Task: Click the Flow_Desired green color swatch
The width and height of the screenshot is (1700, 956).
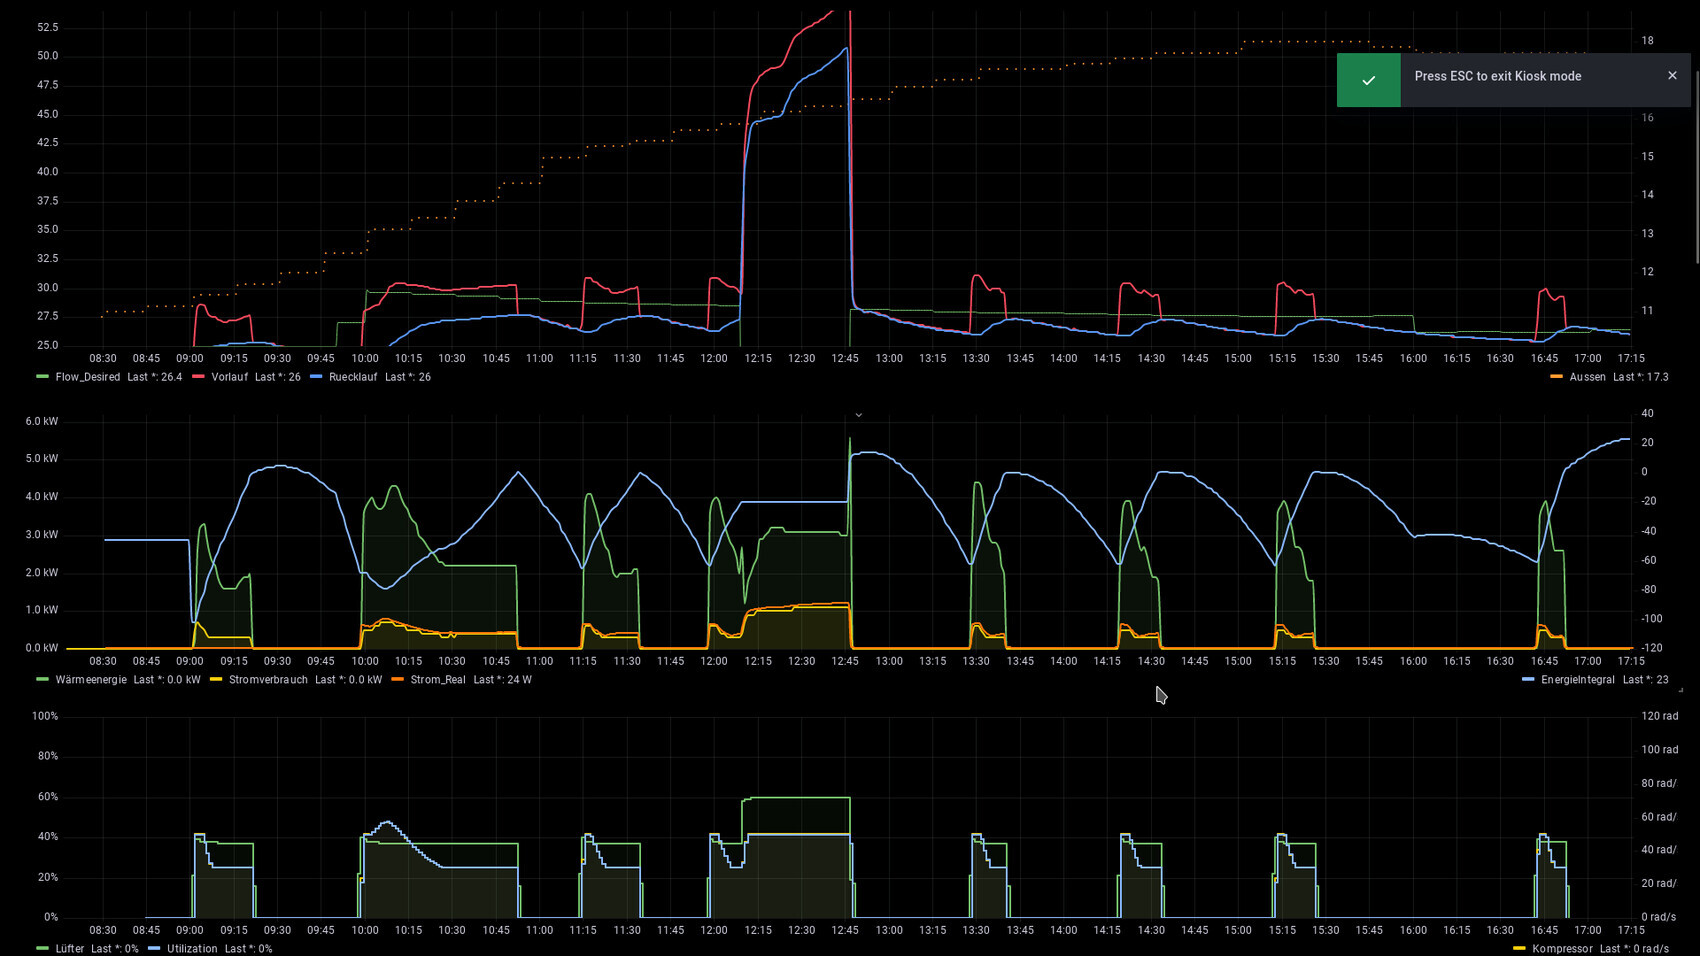Action: tap(42, 377)
